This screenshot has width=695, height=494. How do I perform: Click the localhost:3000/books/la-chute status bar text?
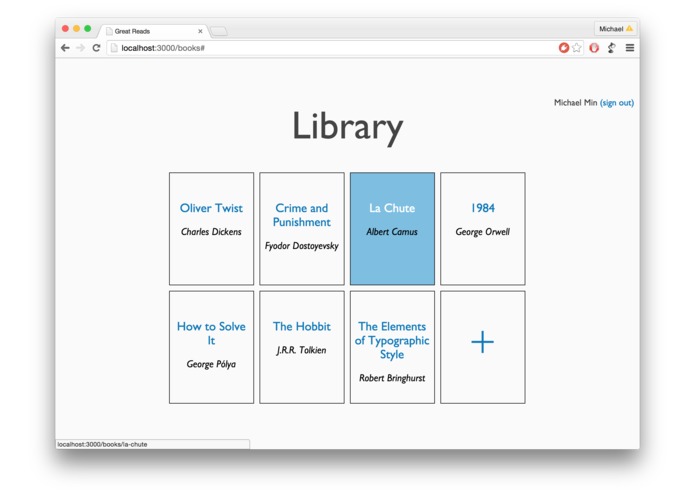click(x=102, y=444)
